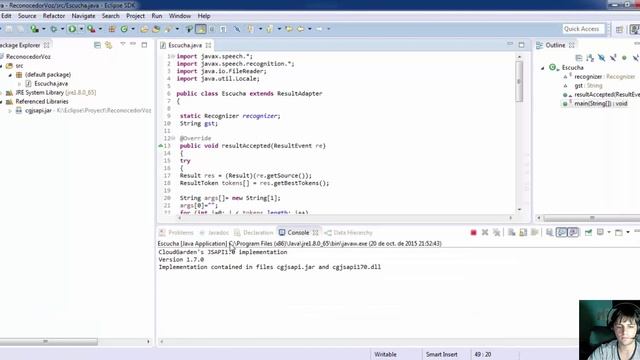Click the Open Type folder icon
This screenshot has height=360, width=640.
(x=144, y=29)
